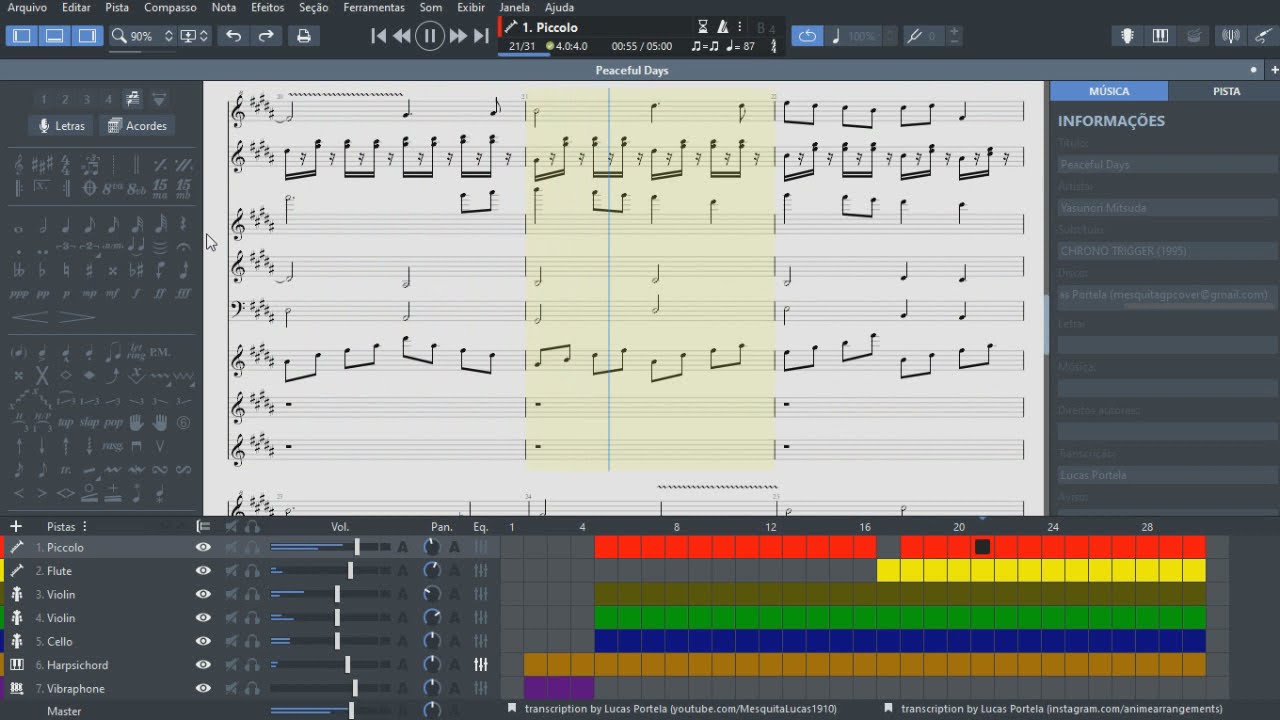Click the Cello pan knob
The image size is (1280, 720).
[432, 641]
